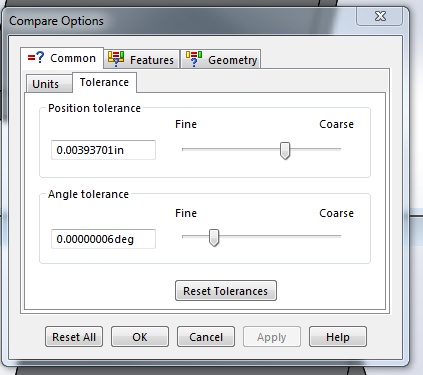The width and height of the screenshot is (423, 375).
Task: Click the Position tolerance value field
Action: coord(103,150)
